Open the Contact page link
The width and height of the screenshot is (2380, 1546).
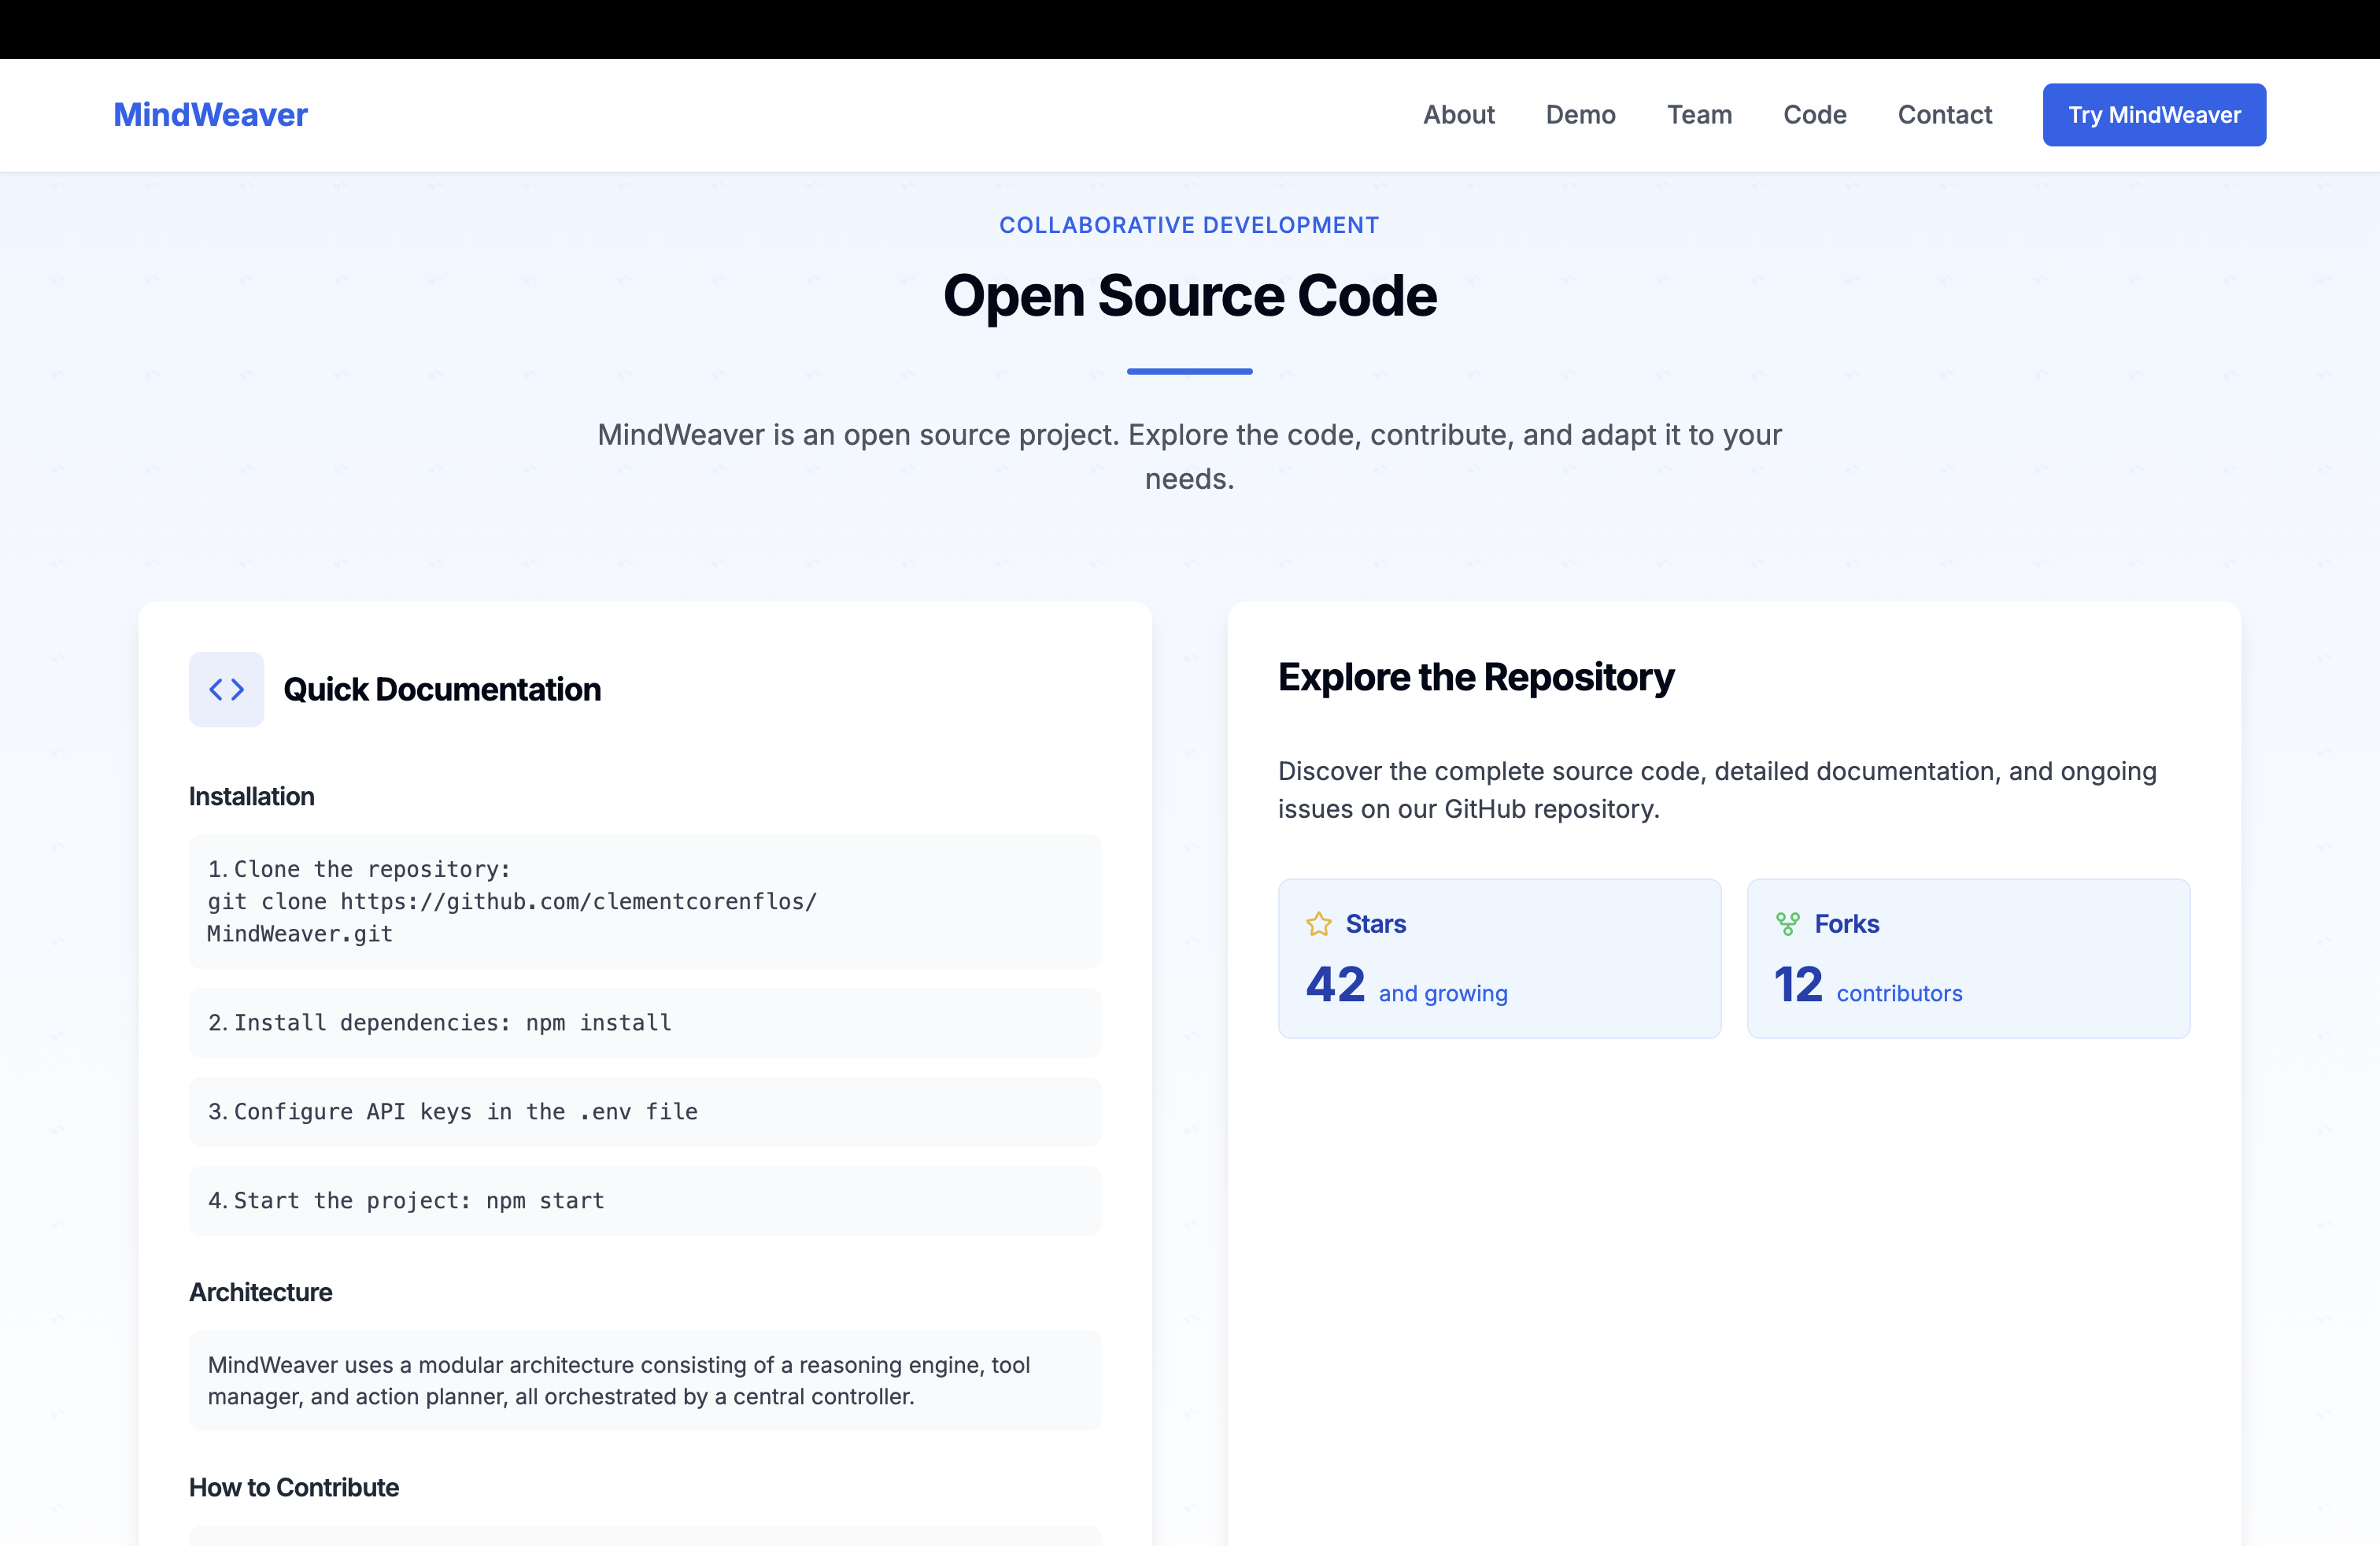[x=1944, y=115]
